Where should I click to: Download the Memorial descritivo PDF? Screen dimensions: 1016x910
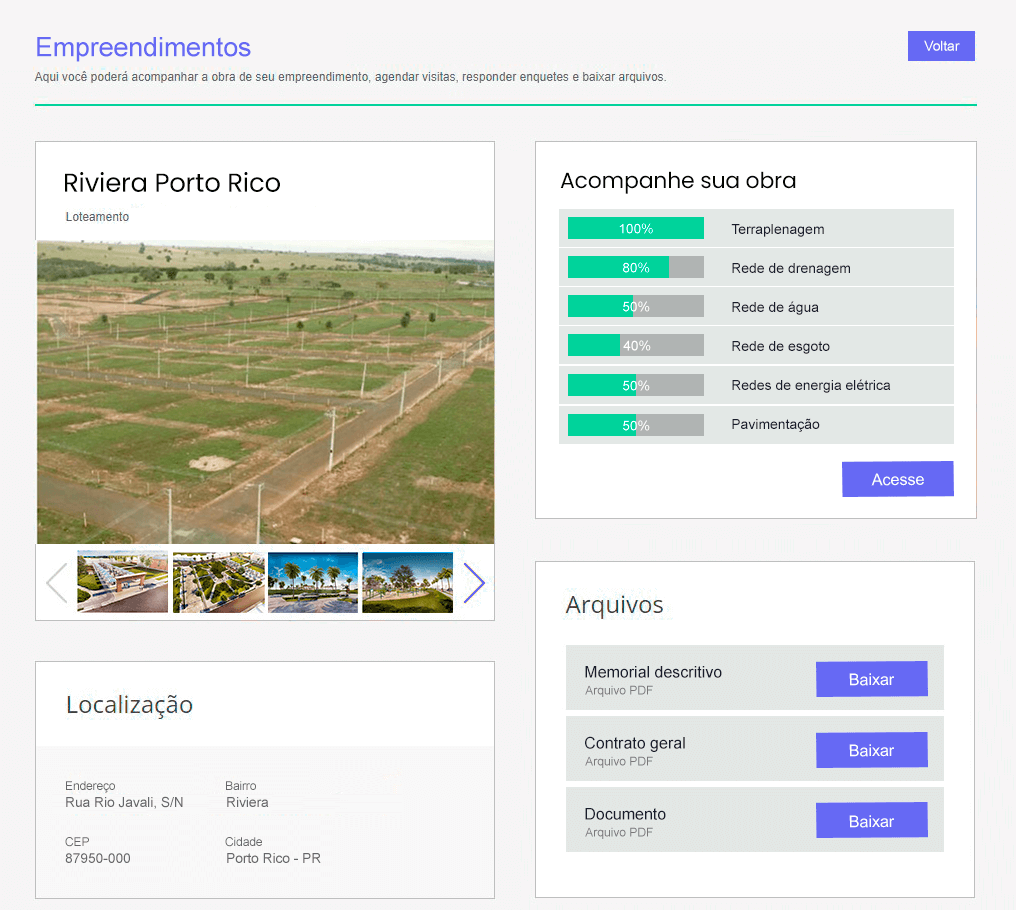point(871,679)
